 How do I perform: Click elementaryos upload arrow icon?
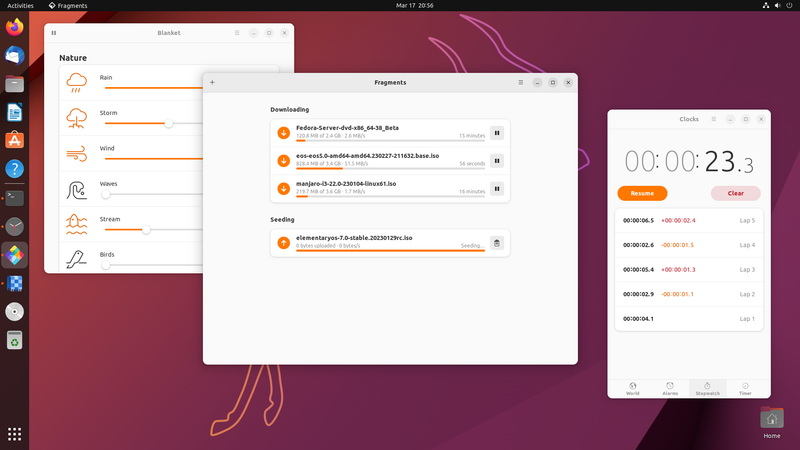tap(284, 243)
